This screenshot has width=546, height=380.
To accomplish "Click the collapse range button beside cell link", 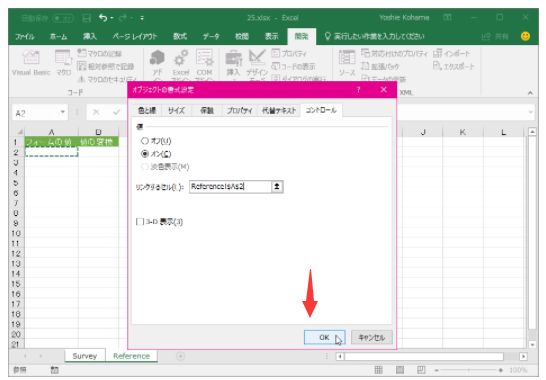I will [x=277, y=187].
